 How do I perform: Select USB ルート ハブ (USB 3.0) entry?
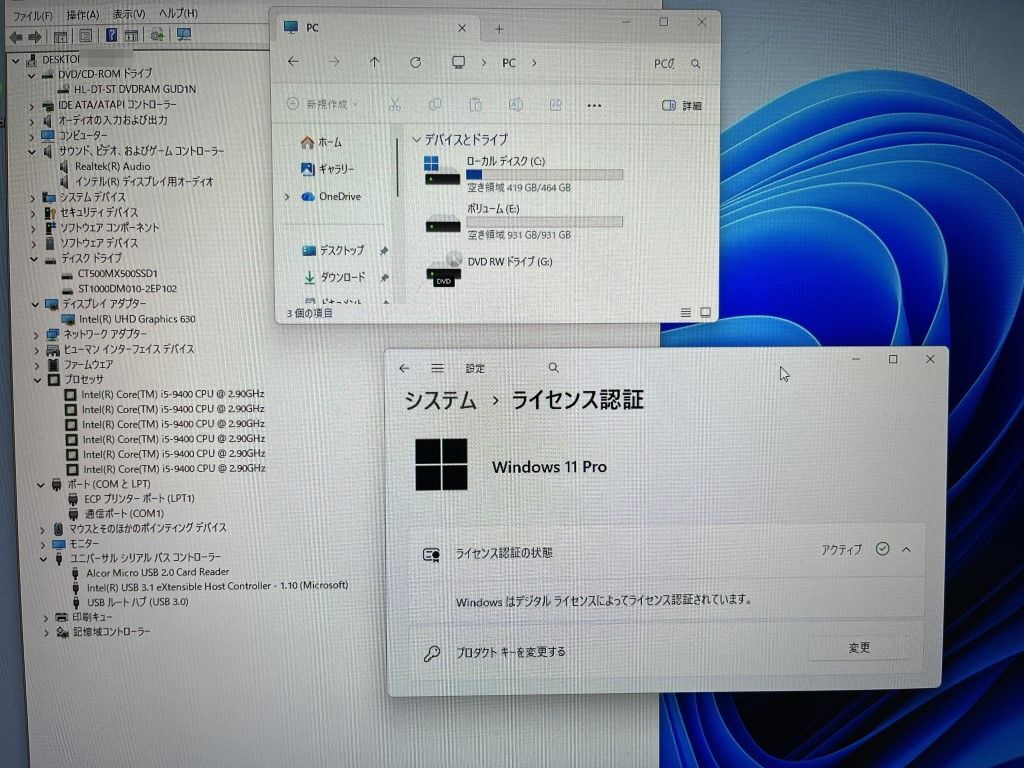coord(137,601)
